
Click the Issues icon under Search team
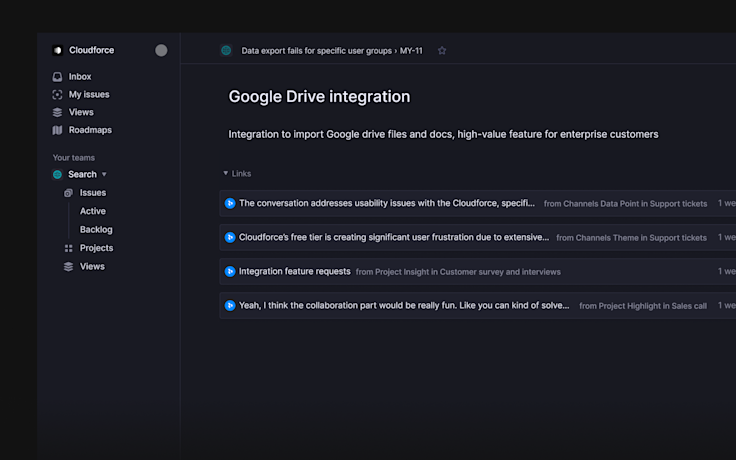click(x=68, y=193)
